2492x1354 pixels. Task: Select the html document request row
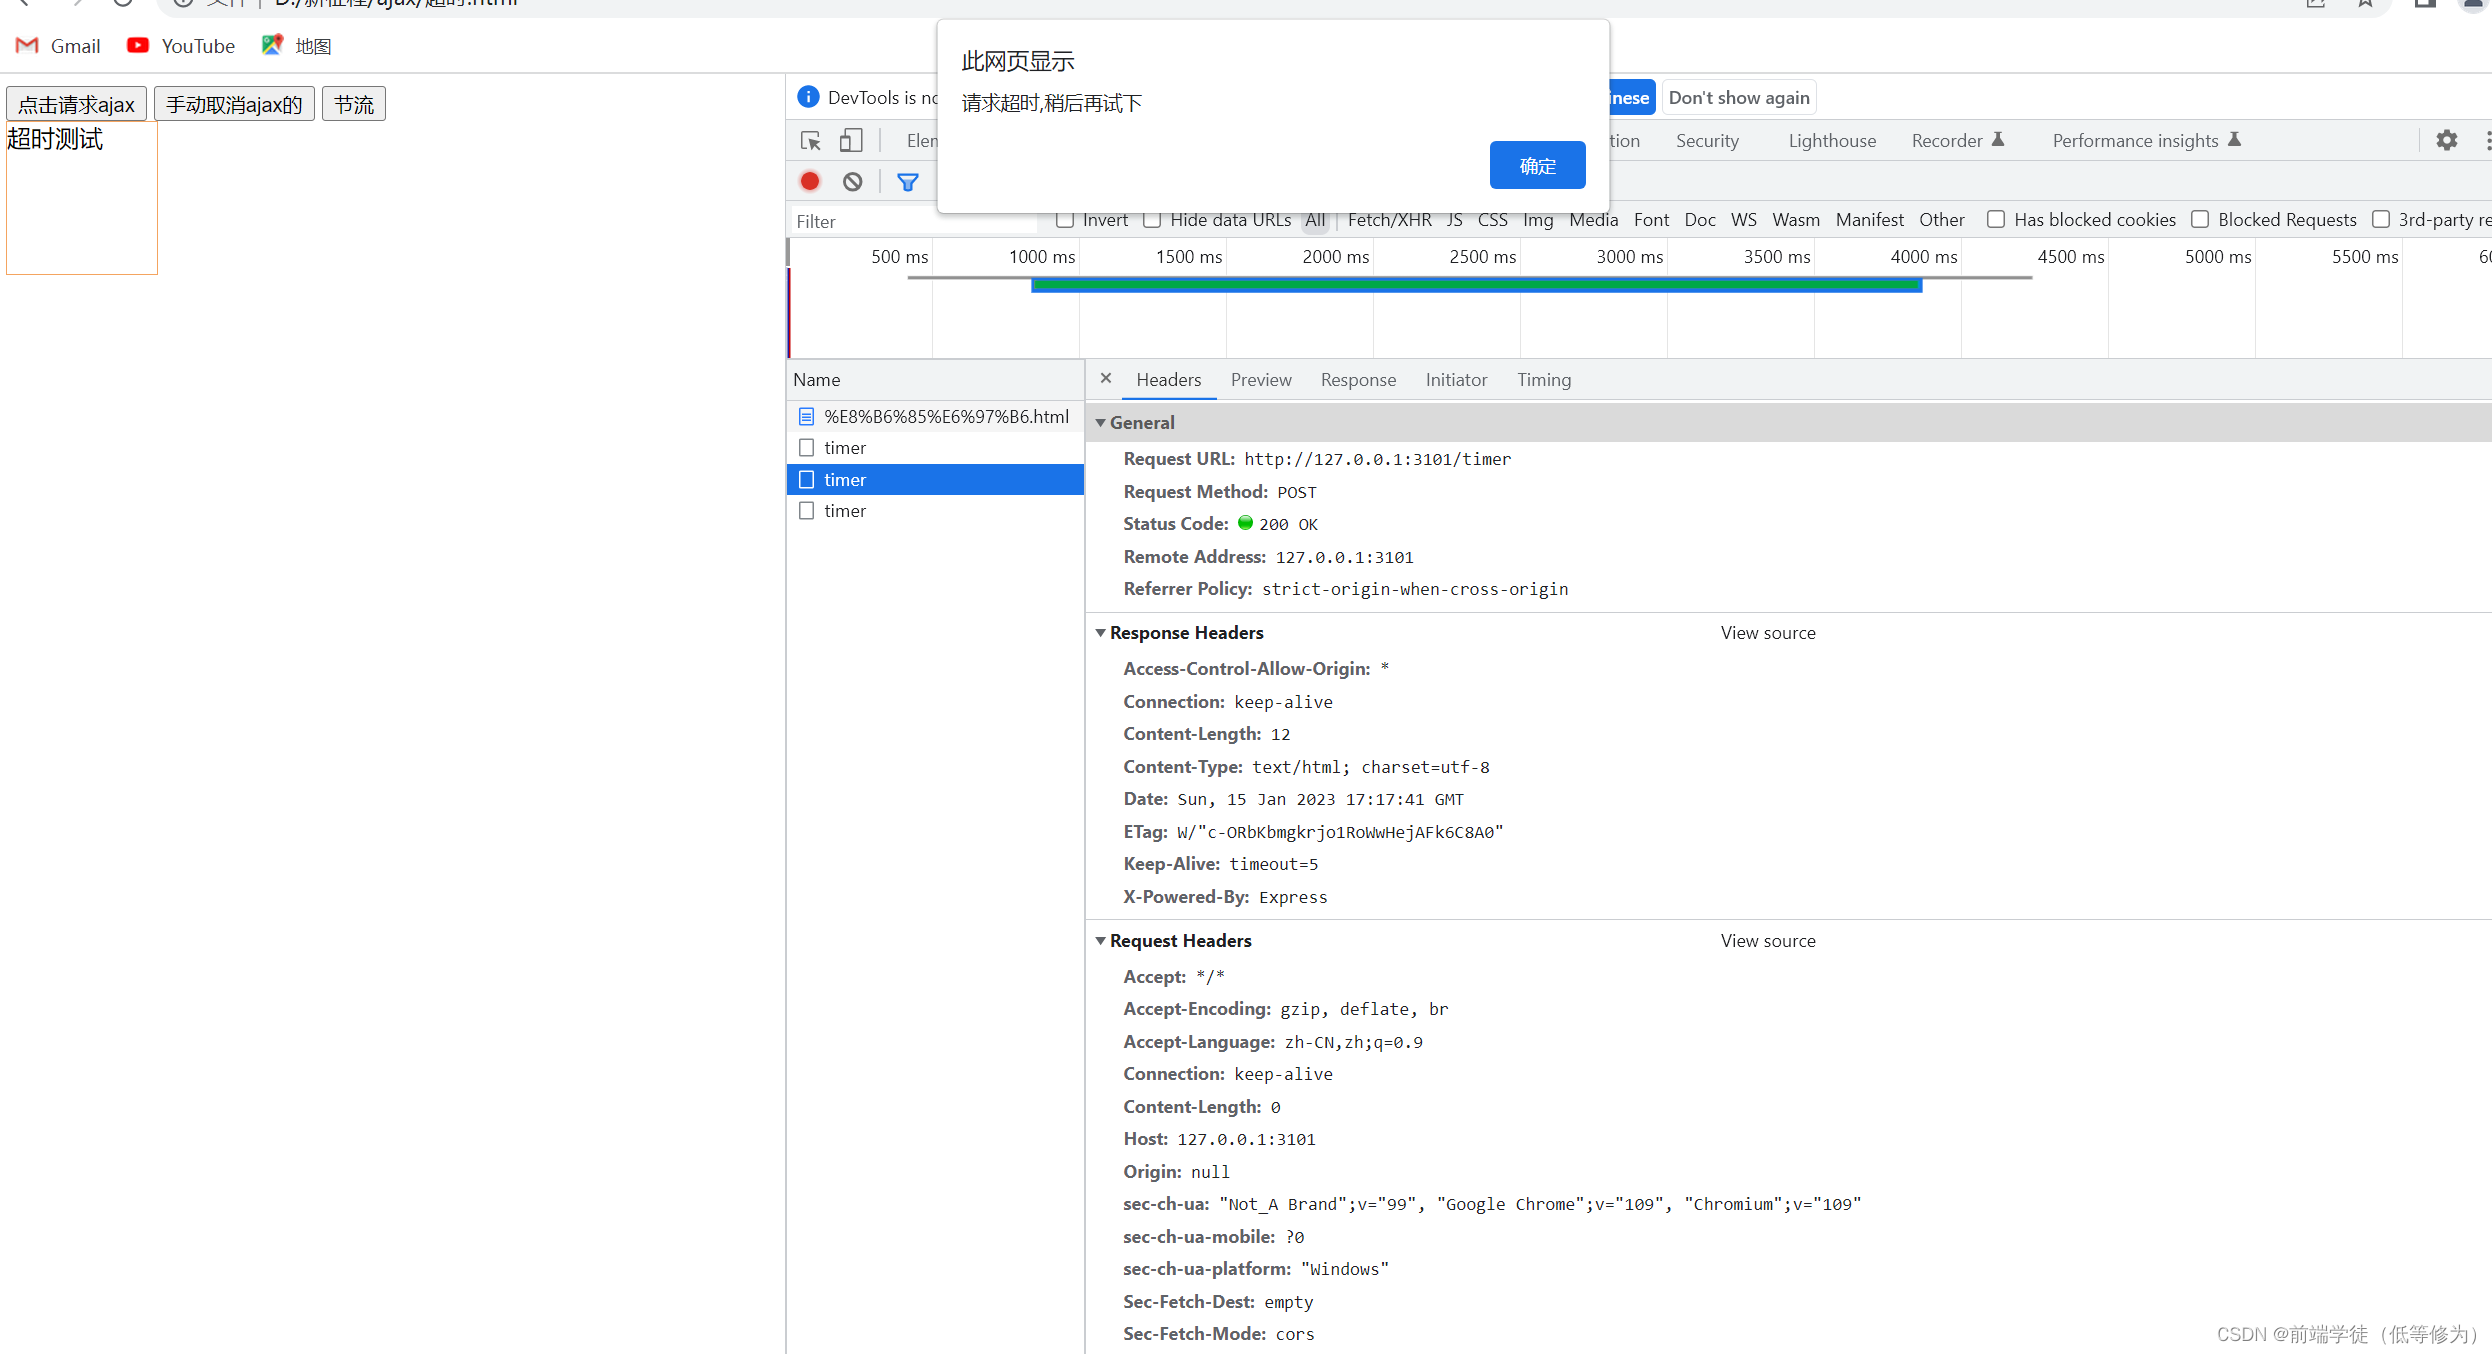coord(935,416)
